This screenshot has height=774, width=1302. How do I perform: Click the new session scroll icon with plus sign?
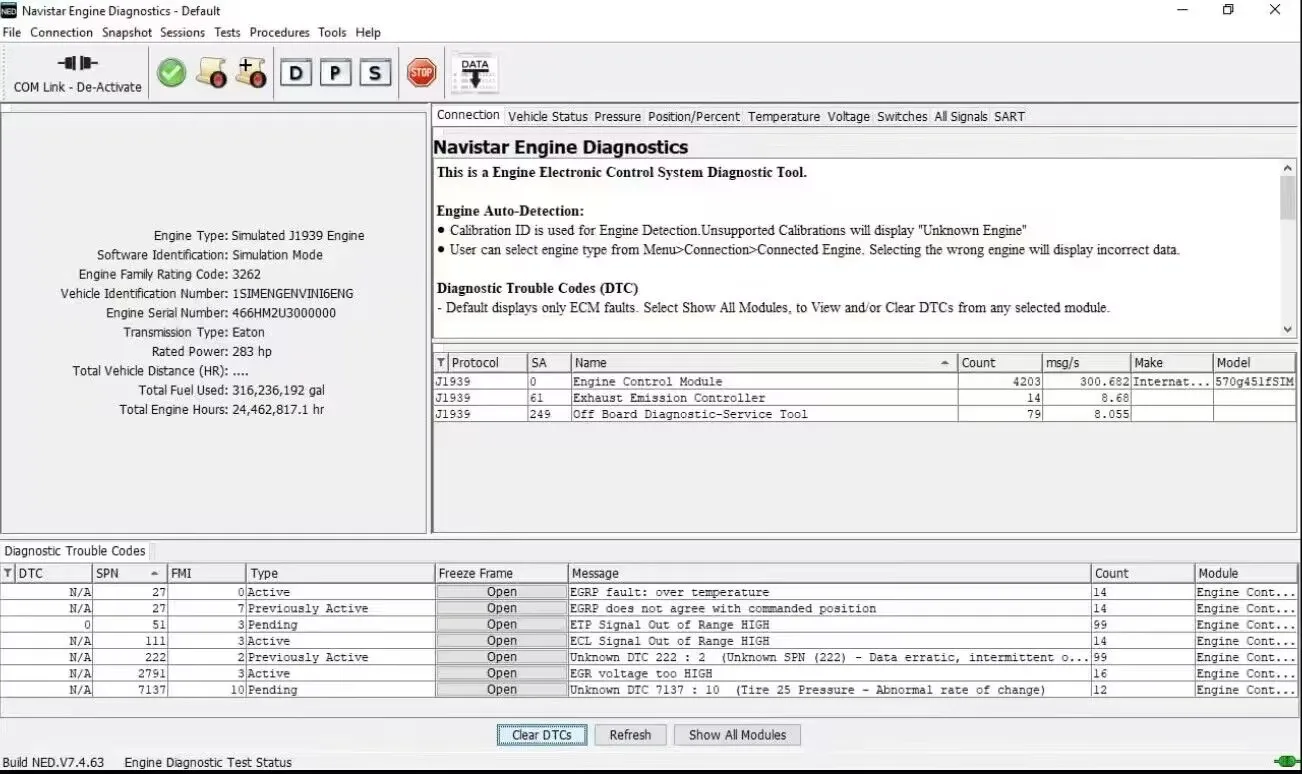(250, 72)
